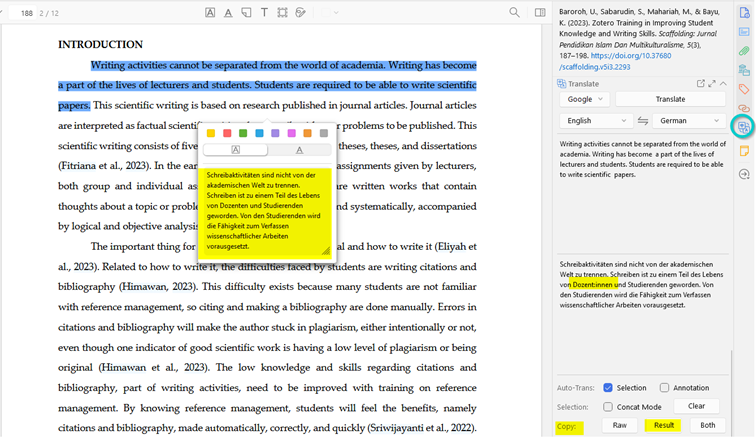Choose gray annotation color swatch
The image size is (756, 439).
coord(324,133)
